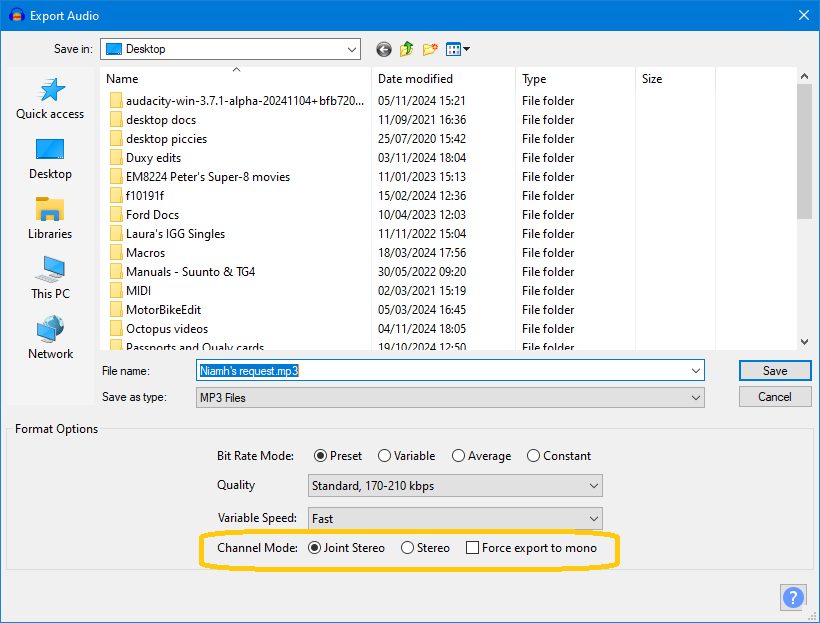Enable Force export to mono
Viewport: 820px width, 623px height.
tap(473, 548)
